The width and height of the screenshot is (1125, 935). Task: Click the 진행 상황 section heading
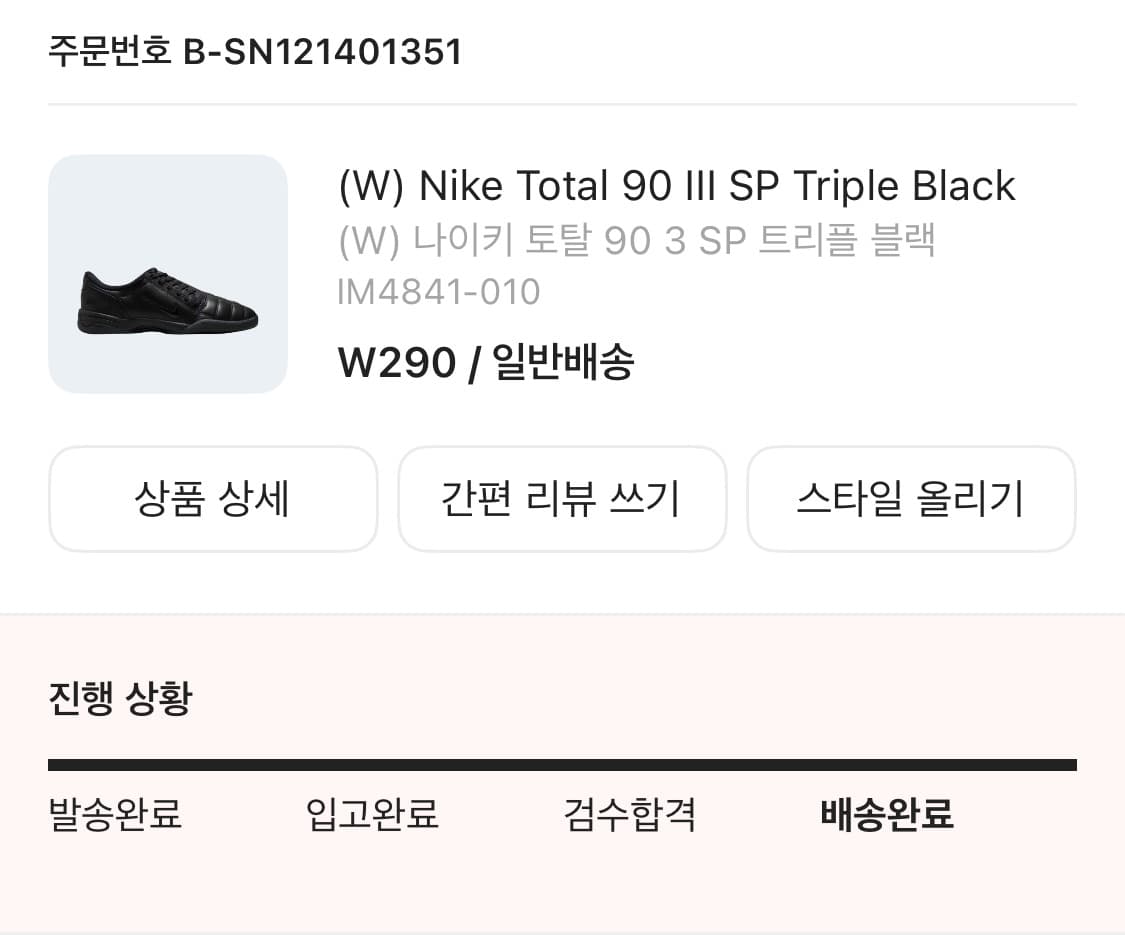pos(120,700)
